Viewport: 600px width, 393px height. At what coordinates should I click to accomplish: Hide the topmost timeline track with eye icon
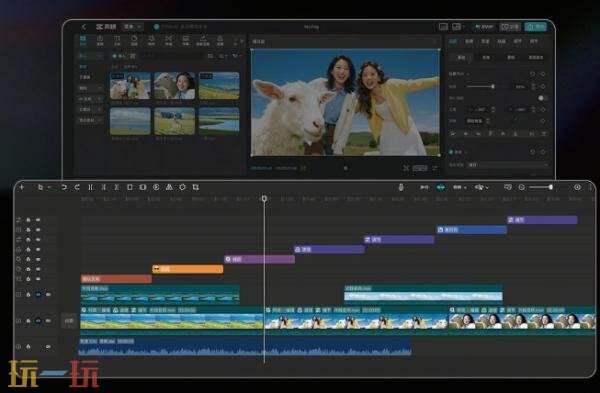tap(38, 220)
